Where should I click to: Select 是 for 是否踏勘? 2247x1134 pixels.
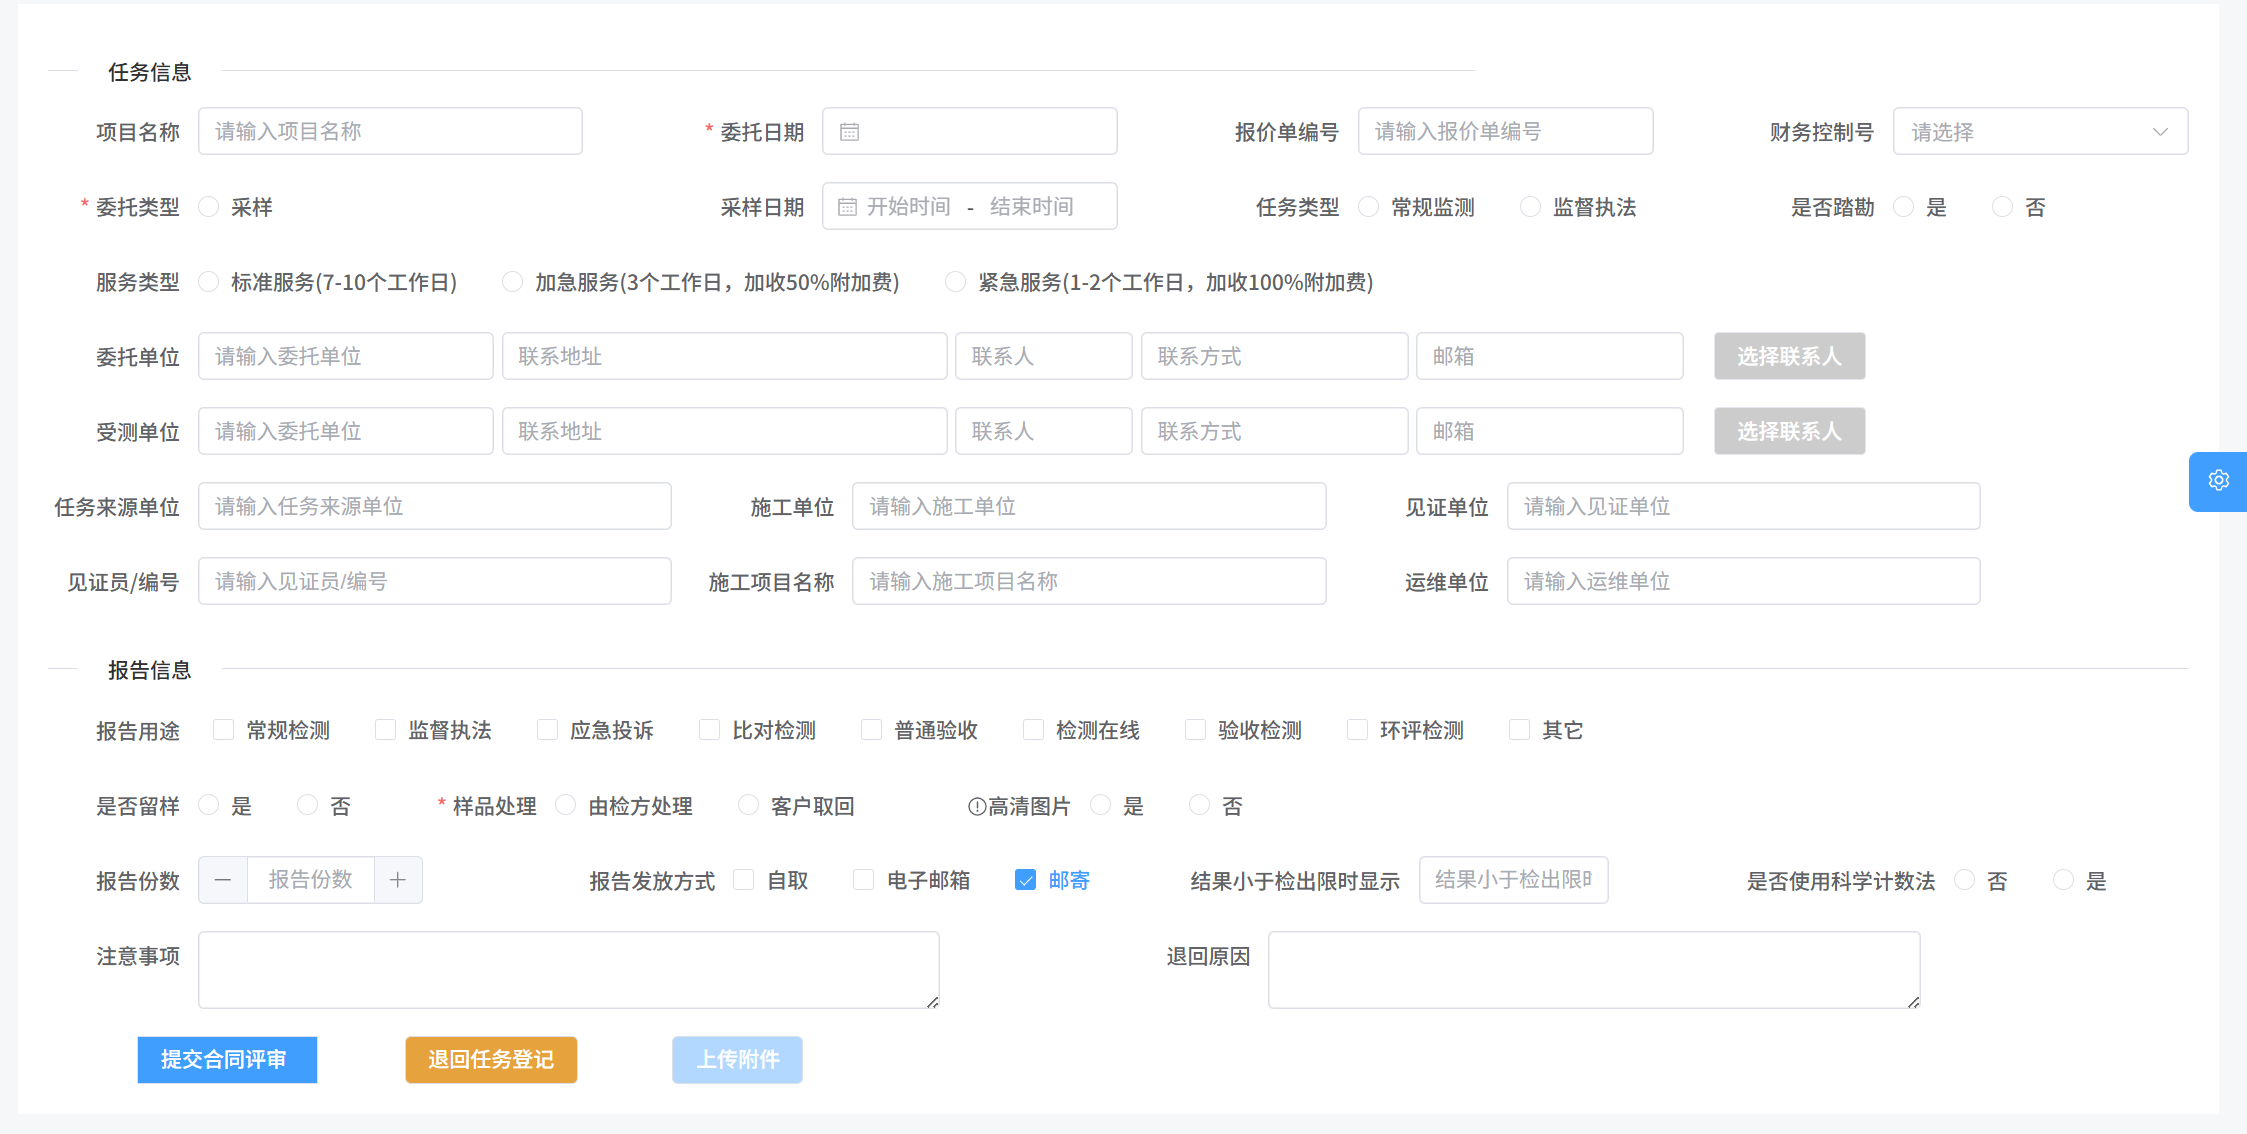[x=1904, y=206]
